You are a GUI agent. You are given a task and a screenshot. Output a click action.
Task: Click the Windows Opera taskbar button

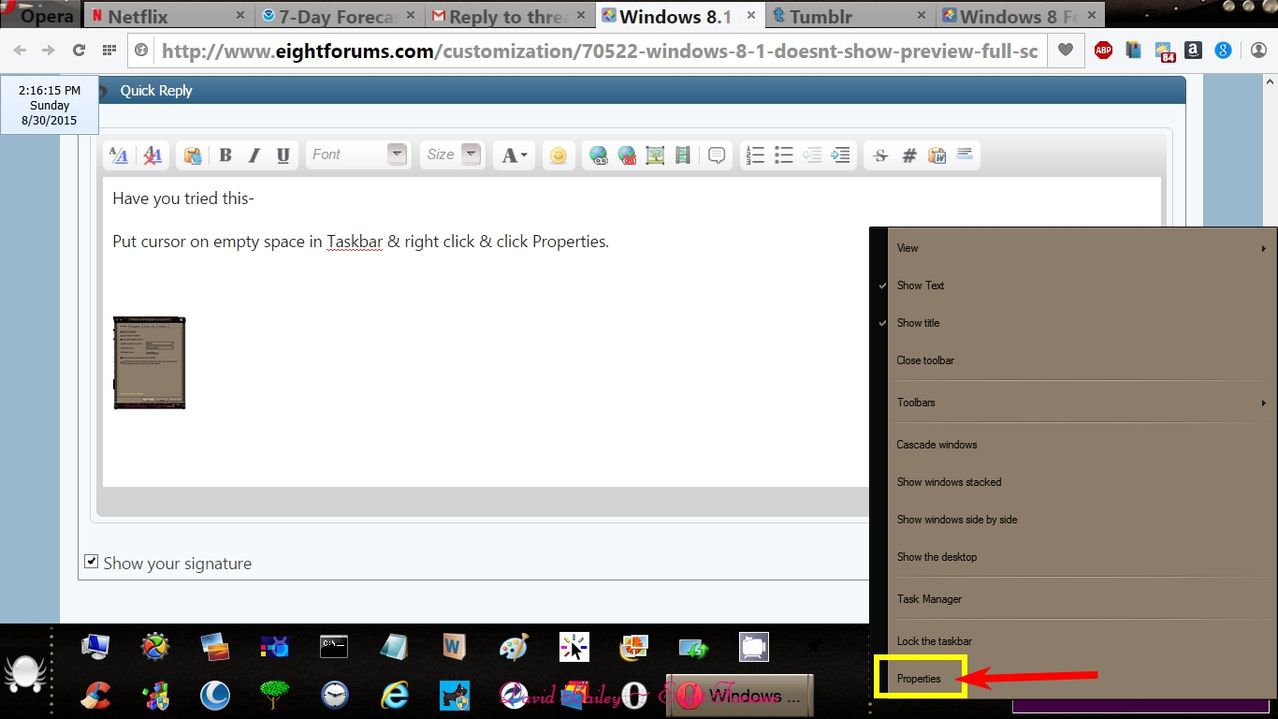coord(741,696)
